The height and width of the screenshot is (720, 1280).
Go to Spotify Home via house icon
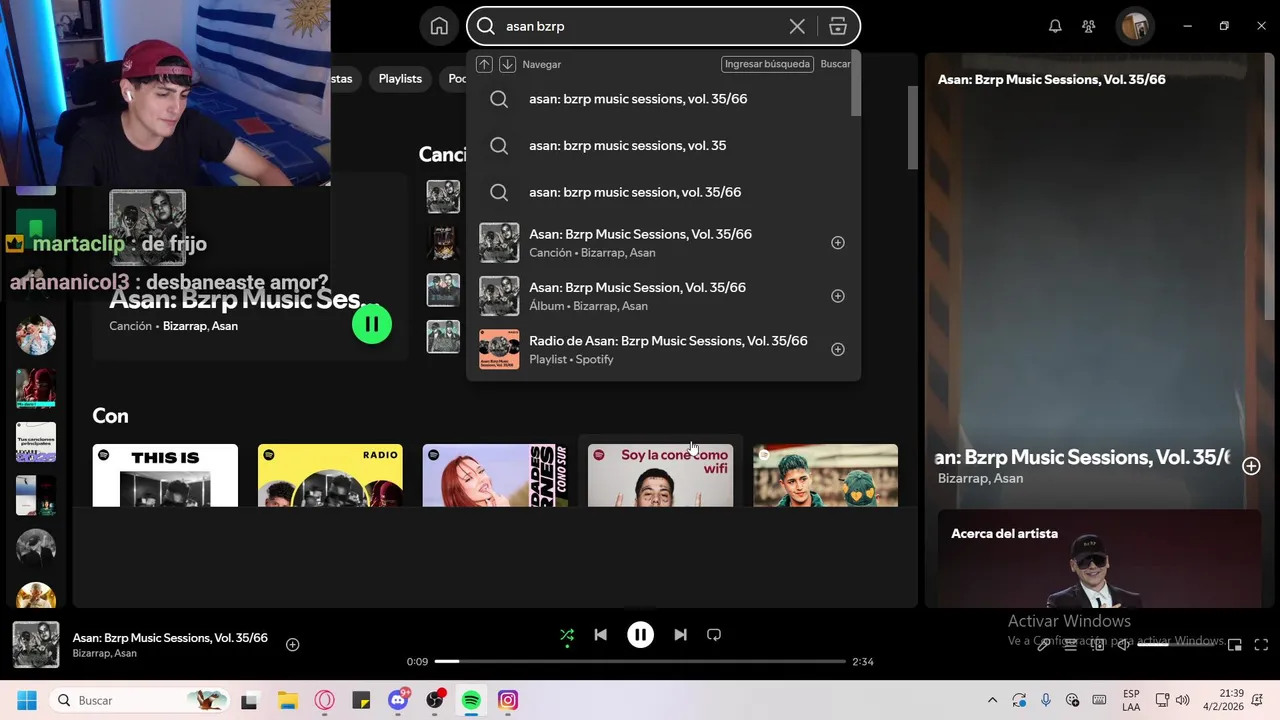click(439, 26)
